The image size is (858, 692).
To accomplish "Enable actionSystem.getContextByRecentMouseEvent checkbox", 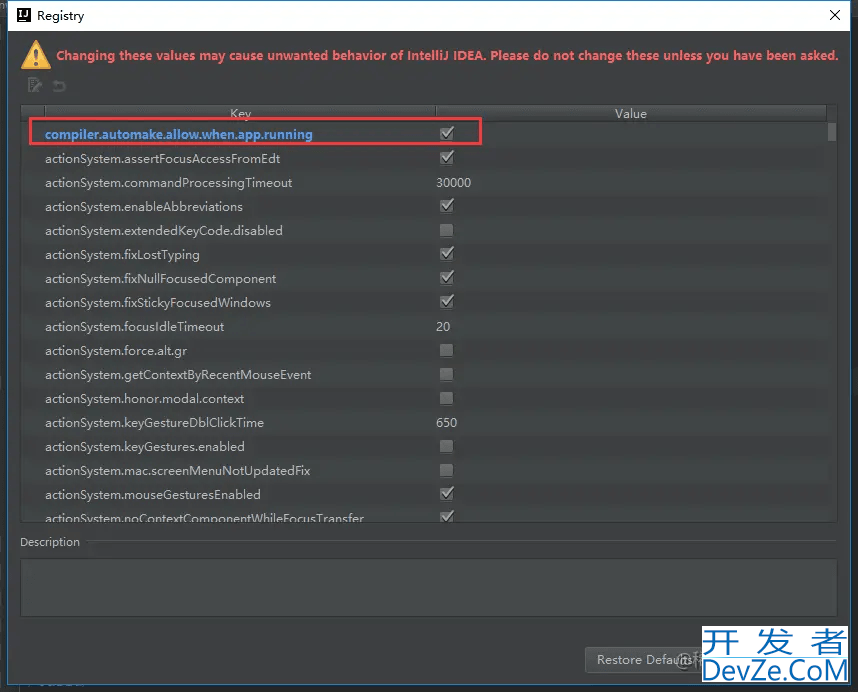I will (x=447, y=374).
